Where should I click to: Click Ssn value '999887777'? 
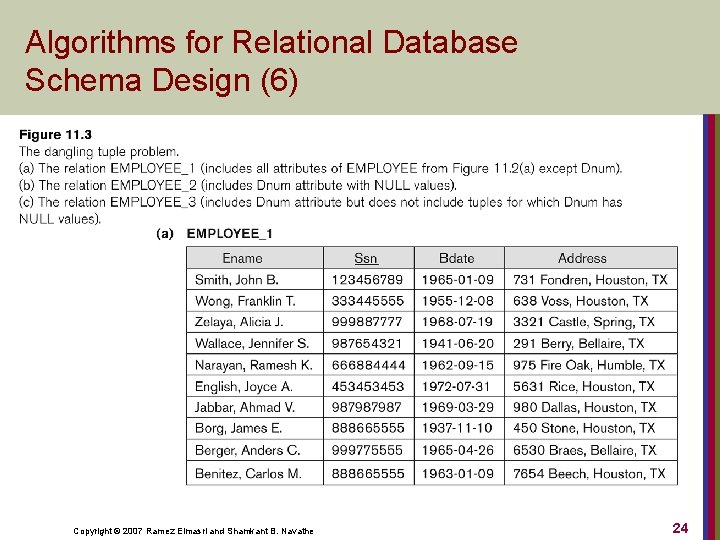(x=367, y=322)
